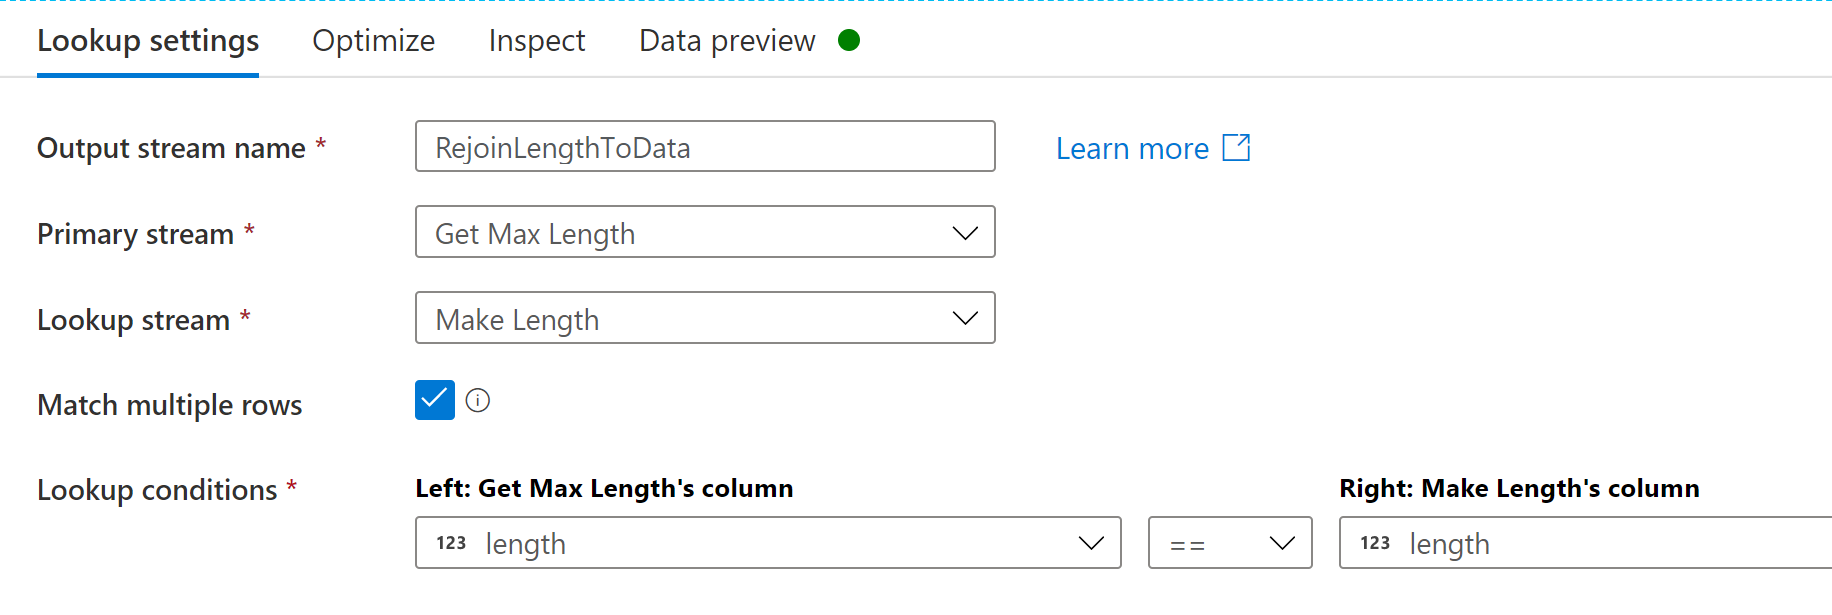Click the external link icon after Learn more
The image size is (1832, 615).
point(1237,147)
